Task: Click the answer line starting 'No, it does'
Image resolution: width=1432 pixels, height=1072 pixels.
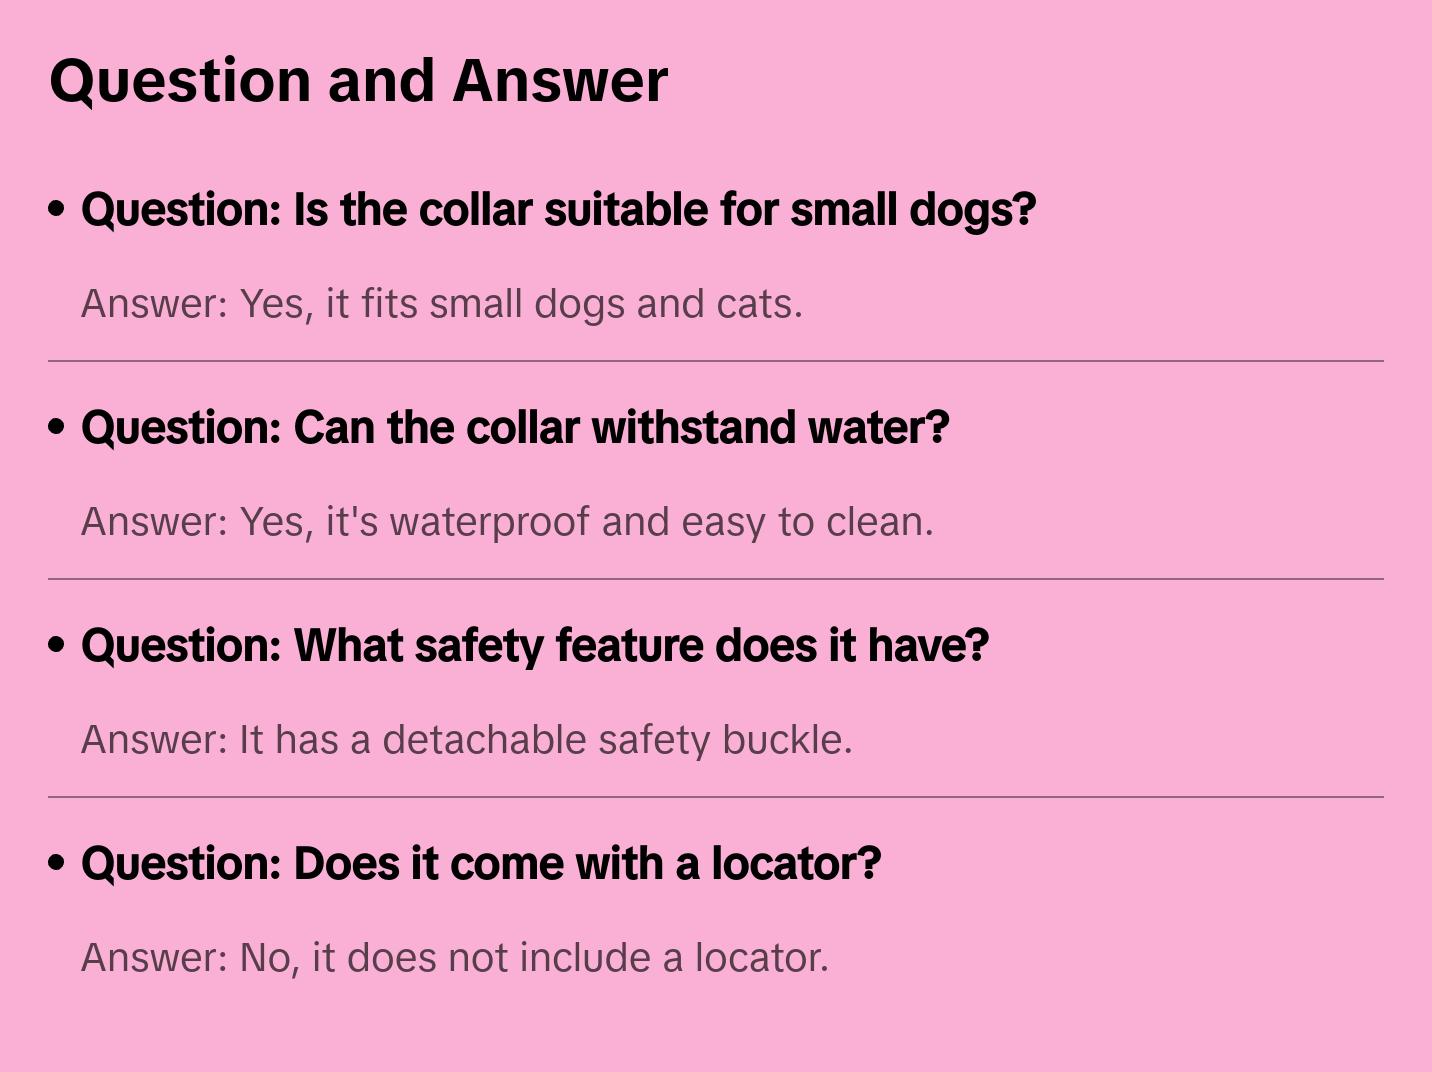Action: (454, 958)
